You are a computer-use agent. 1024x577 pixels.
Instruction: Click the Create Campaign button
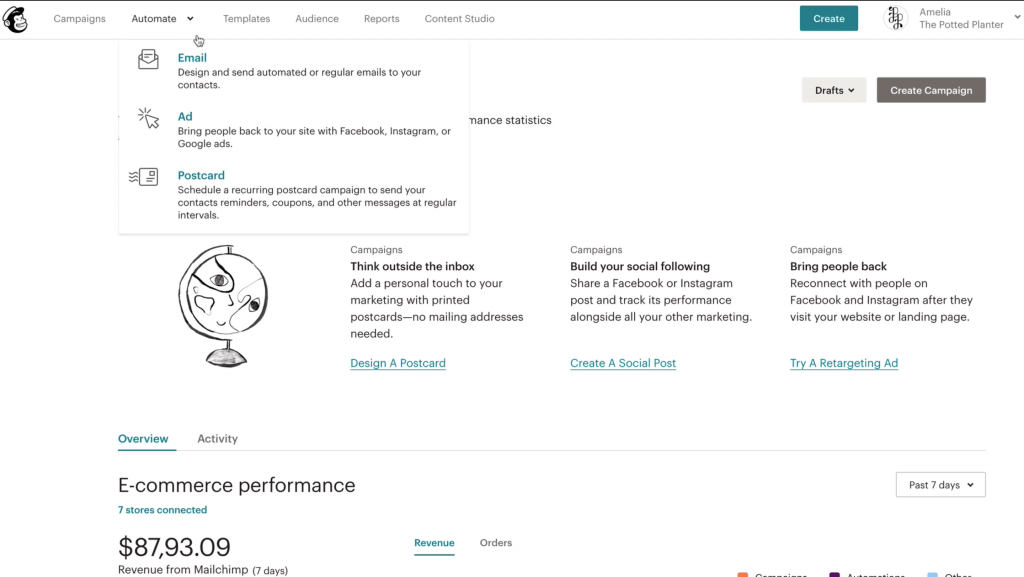[x=931, y=90]
